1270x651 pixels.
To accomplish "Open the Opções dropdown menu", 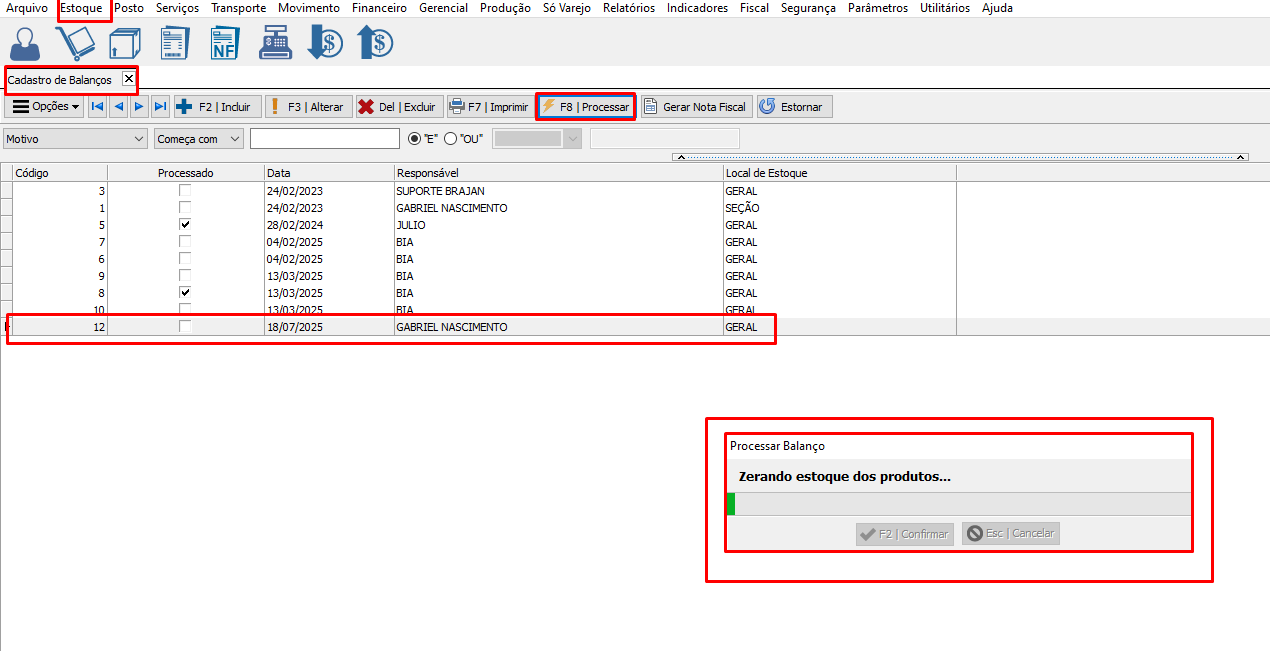I will pyautogui.click(x=45, y=107).
